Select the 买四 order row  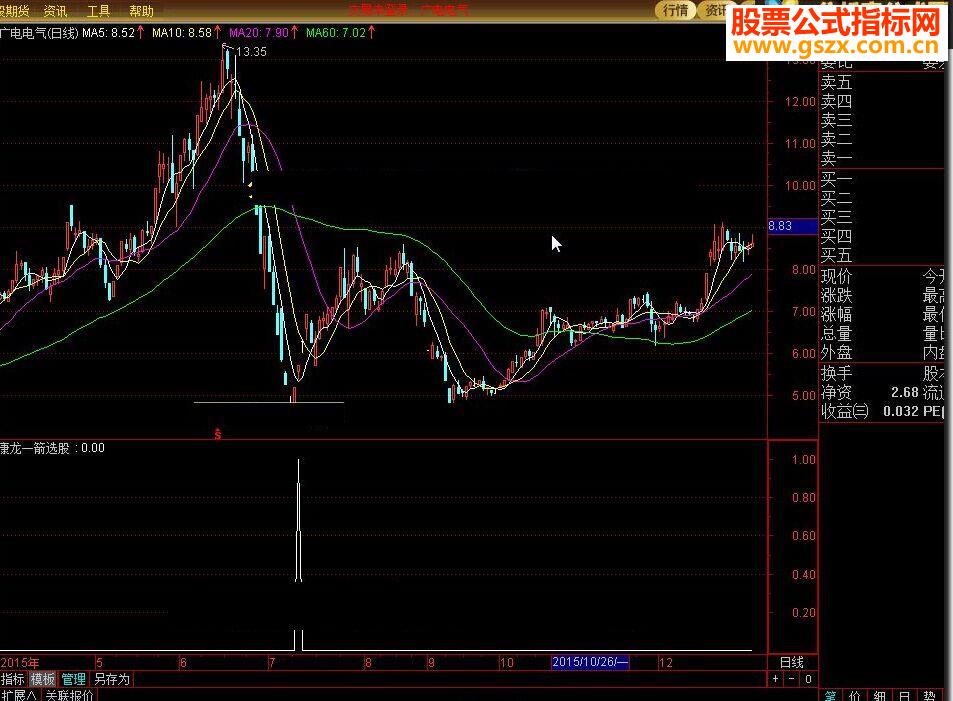click(836, 236)
